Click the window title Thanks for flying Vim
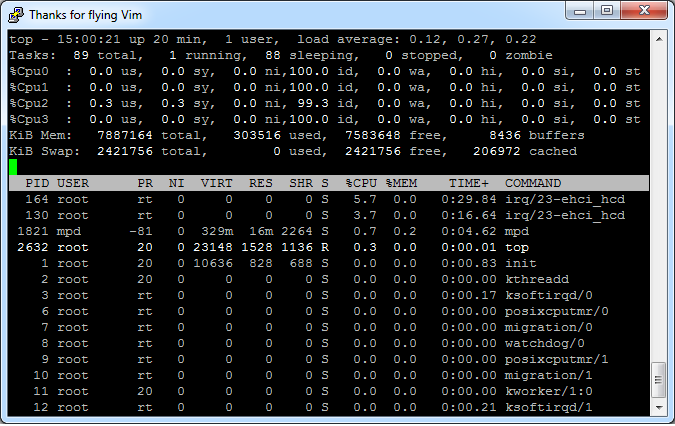The width and height of the screenshot is (675, 426). (x=86, y=15)
